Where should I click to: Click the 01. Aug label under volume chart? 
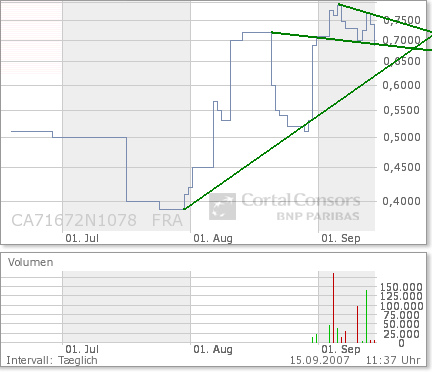pyautogui.click(x=213, y=349)
